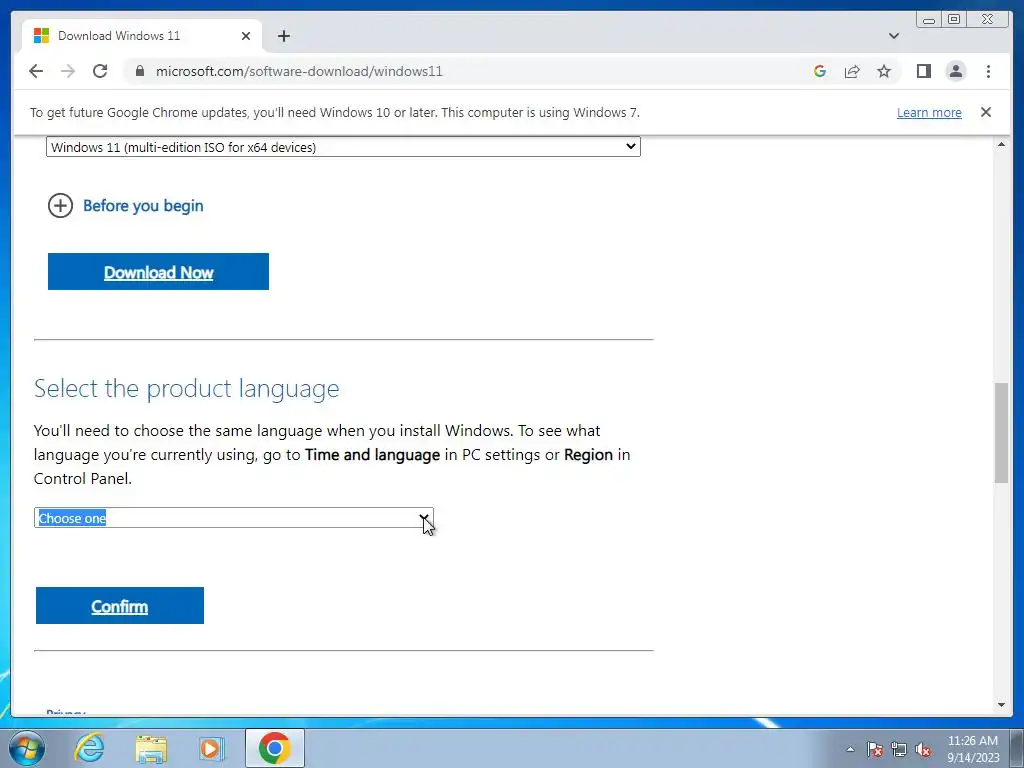Viewport: 1024px width, 768px height.
Task: Click the scrollbar up arrow
Action: tap(1001, 144)
